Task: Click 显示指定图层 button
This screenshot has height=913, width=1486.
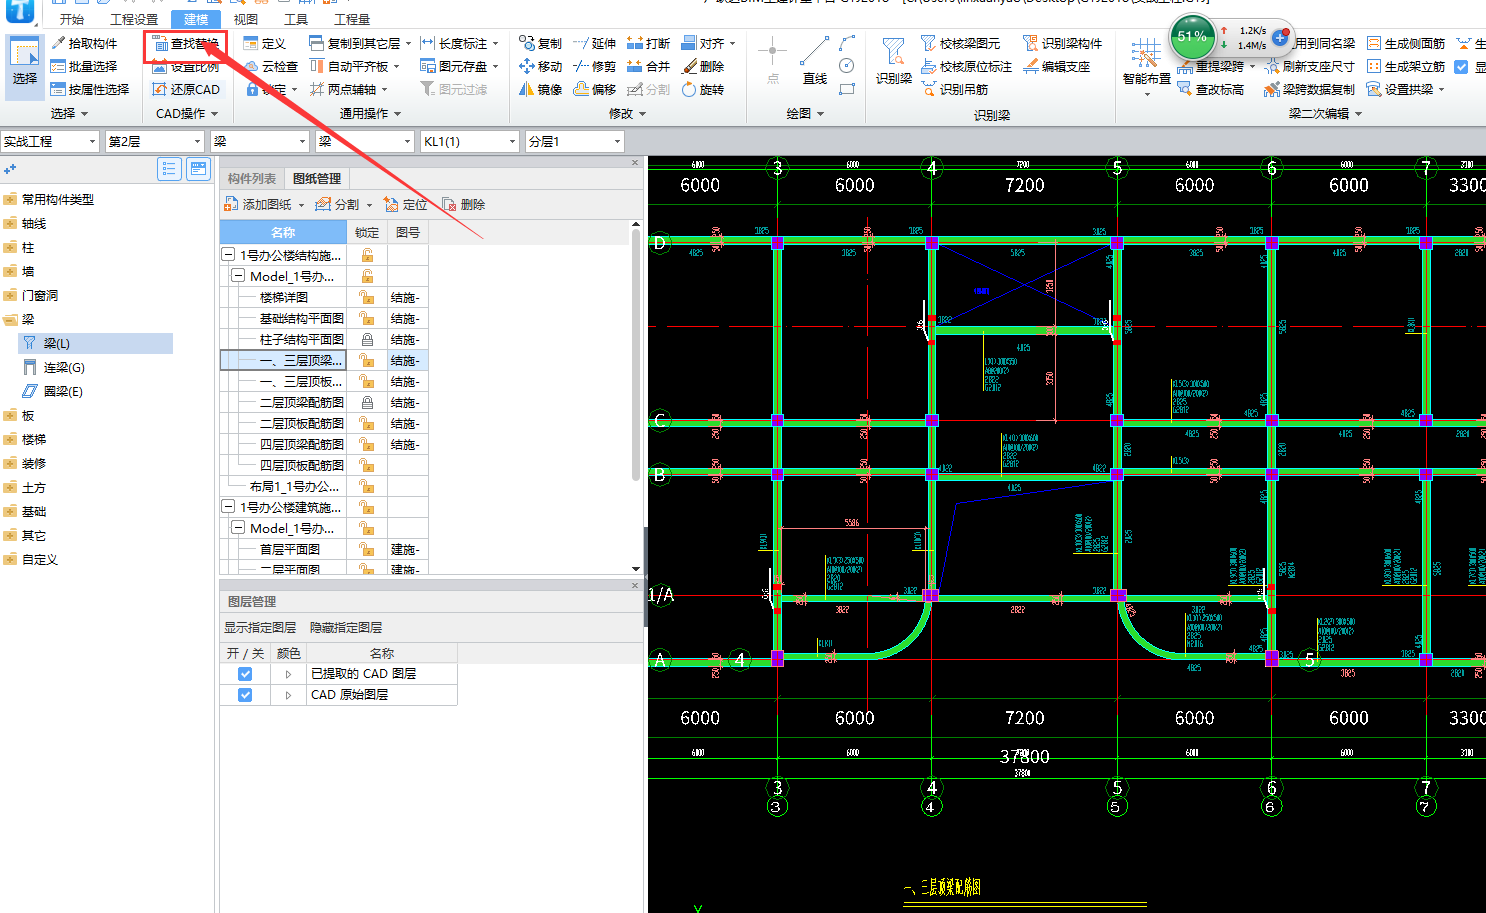Action: tap(260, 628)
